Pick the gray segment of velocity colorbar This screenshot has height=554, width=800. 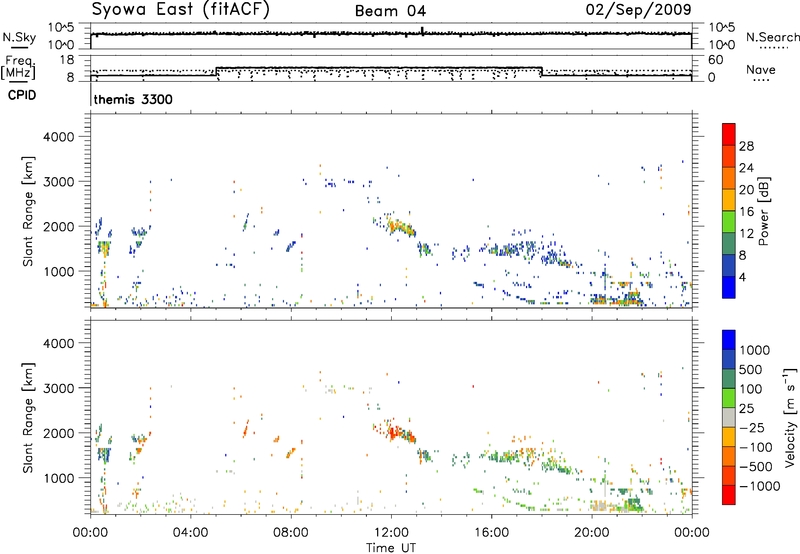coord(729,418)
